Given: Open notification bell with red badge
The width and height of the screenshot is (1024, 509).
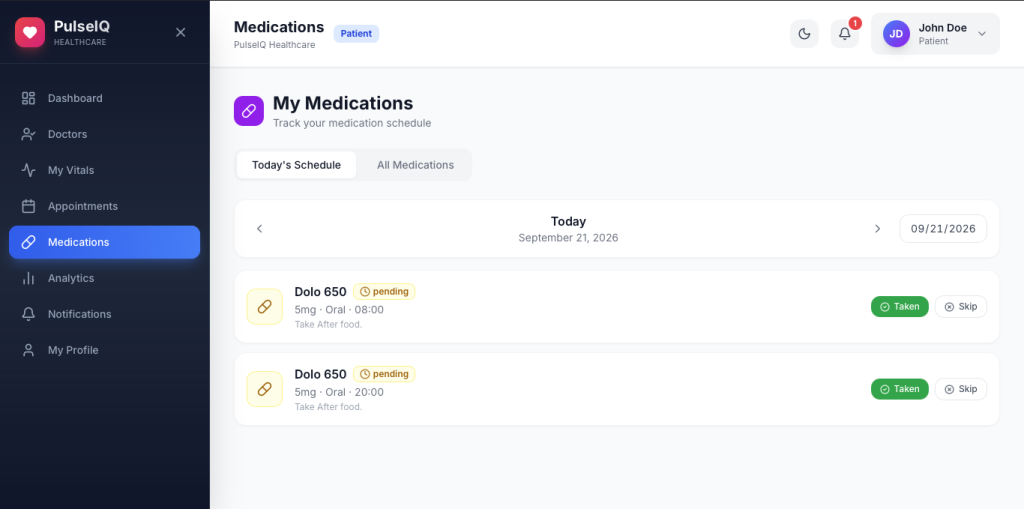Looking at the screenshot, I should pos(844,34).
